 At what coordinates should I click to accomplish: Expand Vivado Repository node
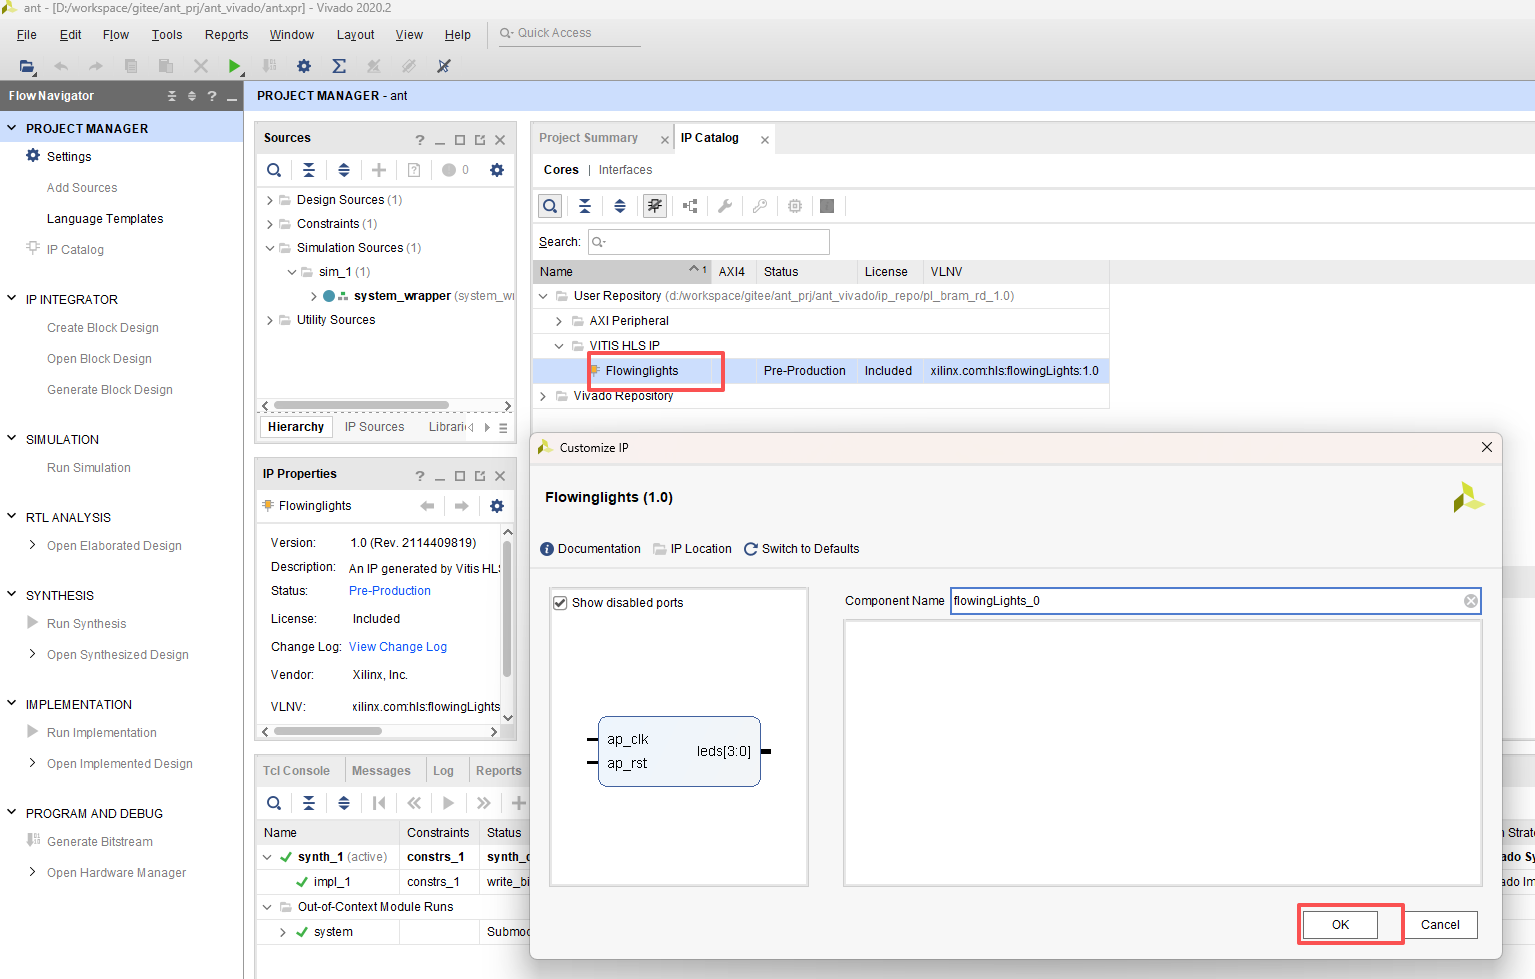(543, 396)
